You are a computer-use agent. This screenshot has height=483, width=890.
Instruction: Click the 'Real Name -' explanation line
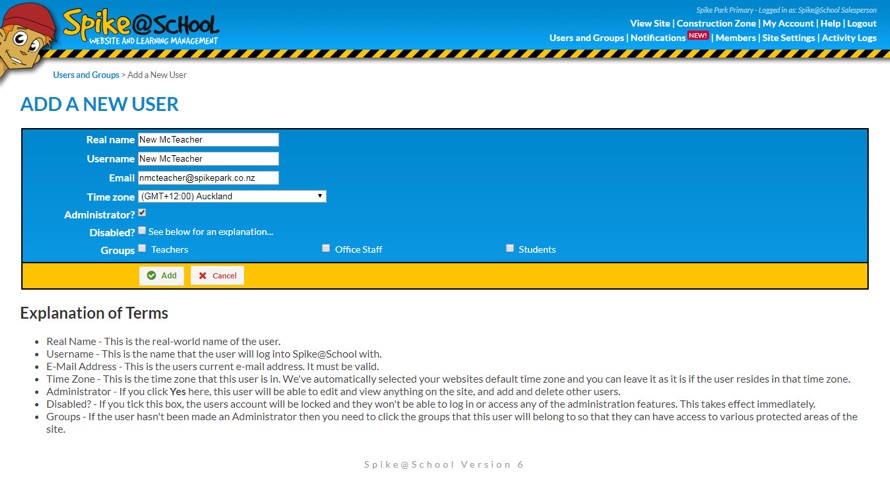point(163,341)
